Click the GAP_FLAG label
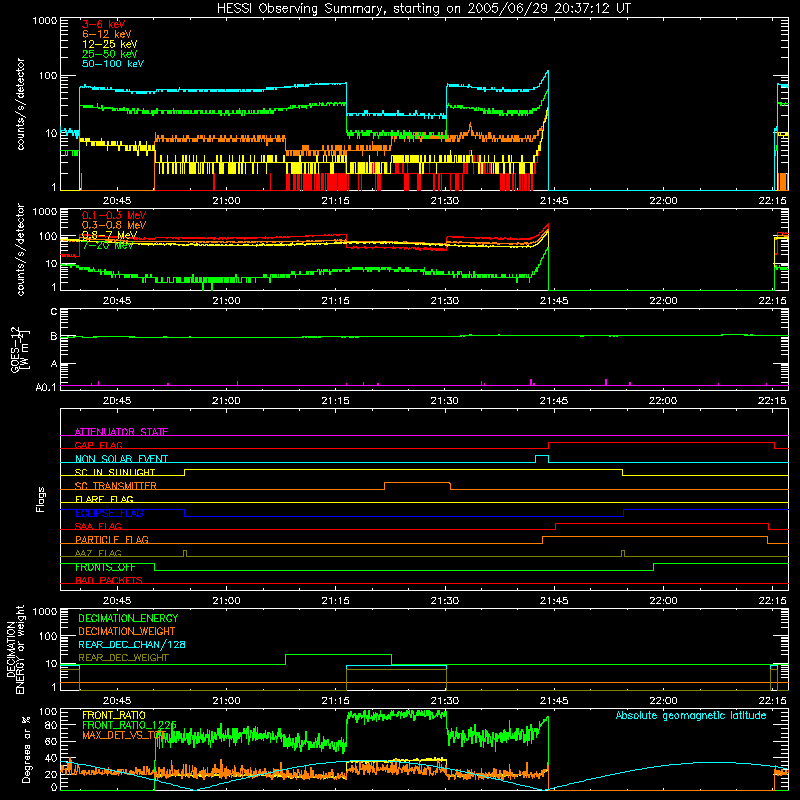The width and height of the screenshot is (800, 800). point(98,445)
